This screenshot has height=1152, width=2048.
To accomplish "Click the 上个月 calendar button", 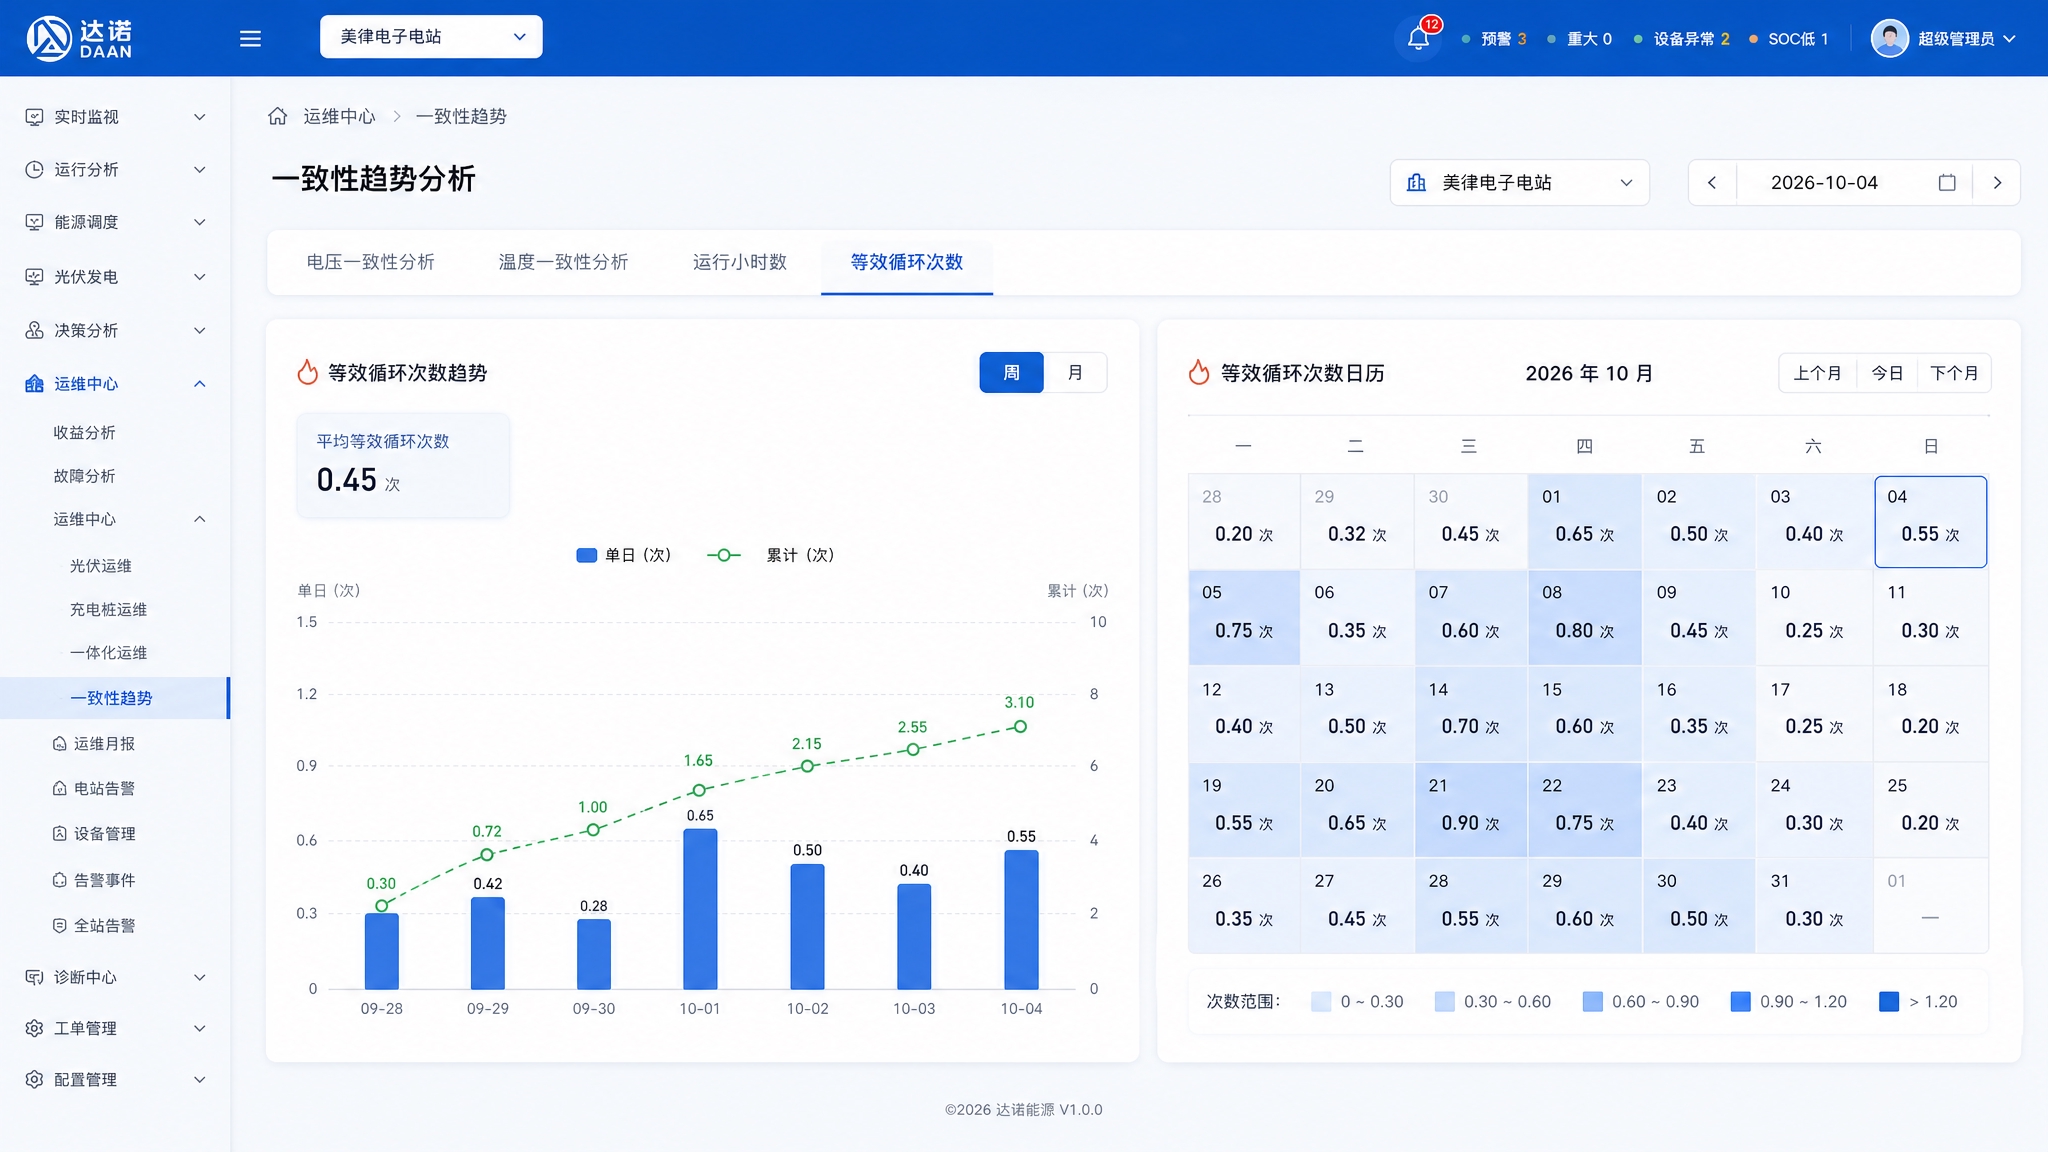I will (1817, 373).
